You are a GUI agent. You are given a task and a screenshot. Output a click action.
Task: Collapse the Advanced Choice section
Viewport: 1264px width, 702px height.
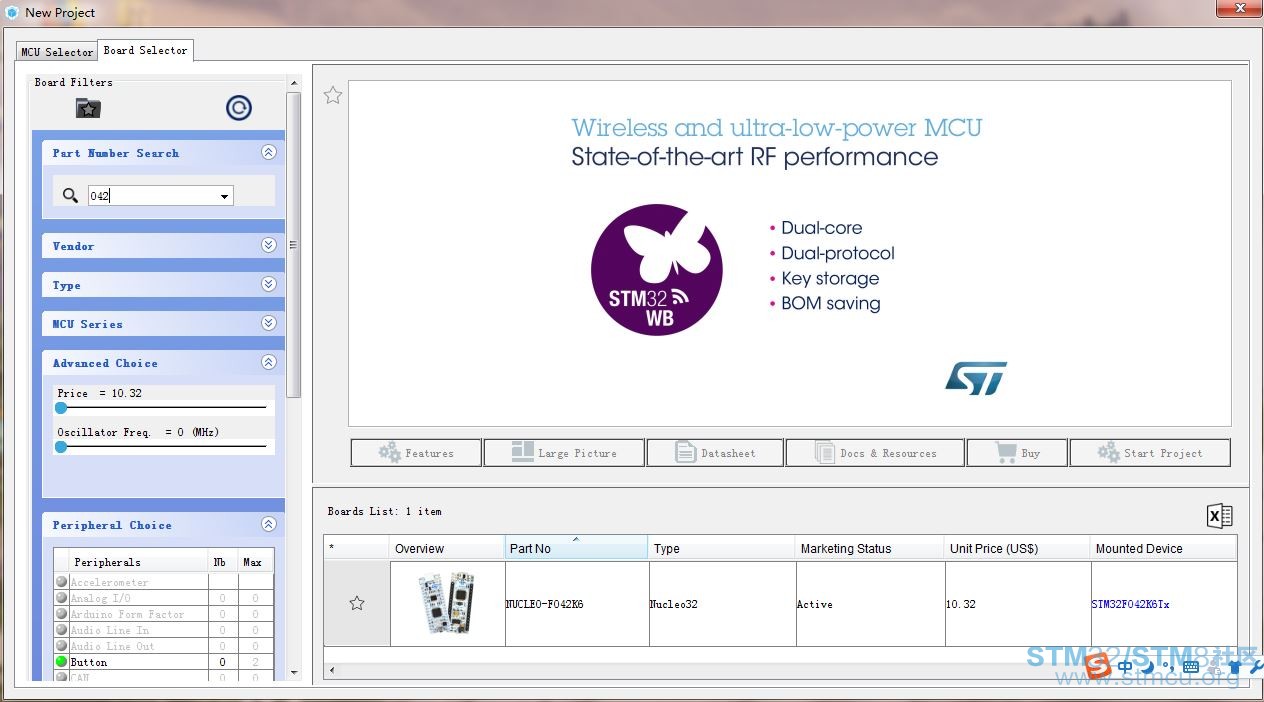click(x=268, y=362)
